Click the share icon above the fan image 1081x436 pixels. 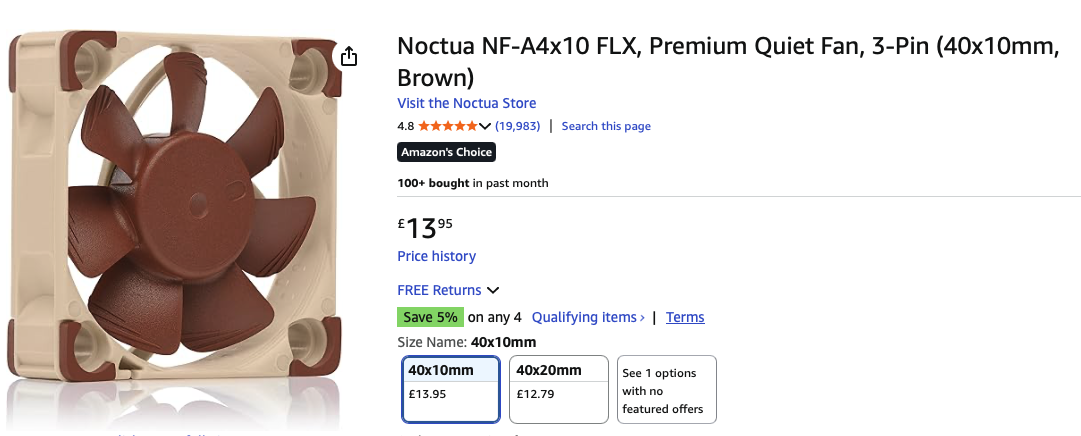349,56
